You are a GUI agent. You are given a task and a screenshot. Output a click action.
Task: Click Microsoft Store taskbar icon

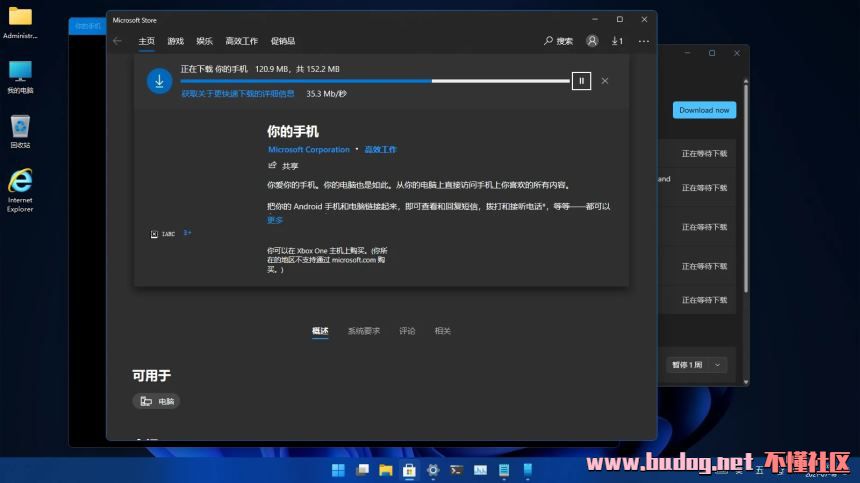pyautogui.click(x=409, y=470)
